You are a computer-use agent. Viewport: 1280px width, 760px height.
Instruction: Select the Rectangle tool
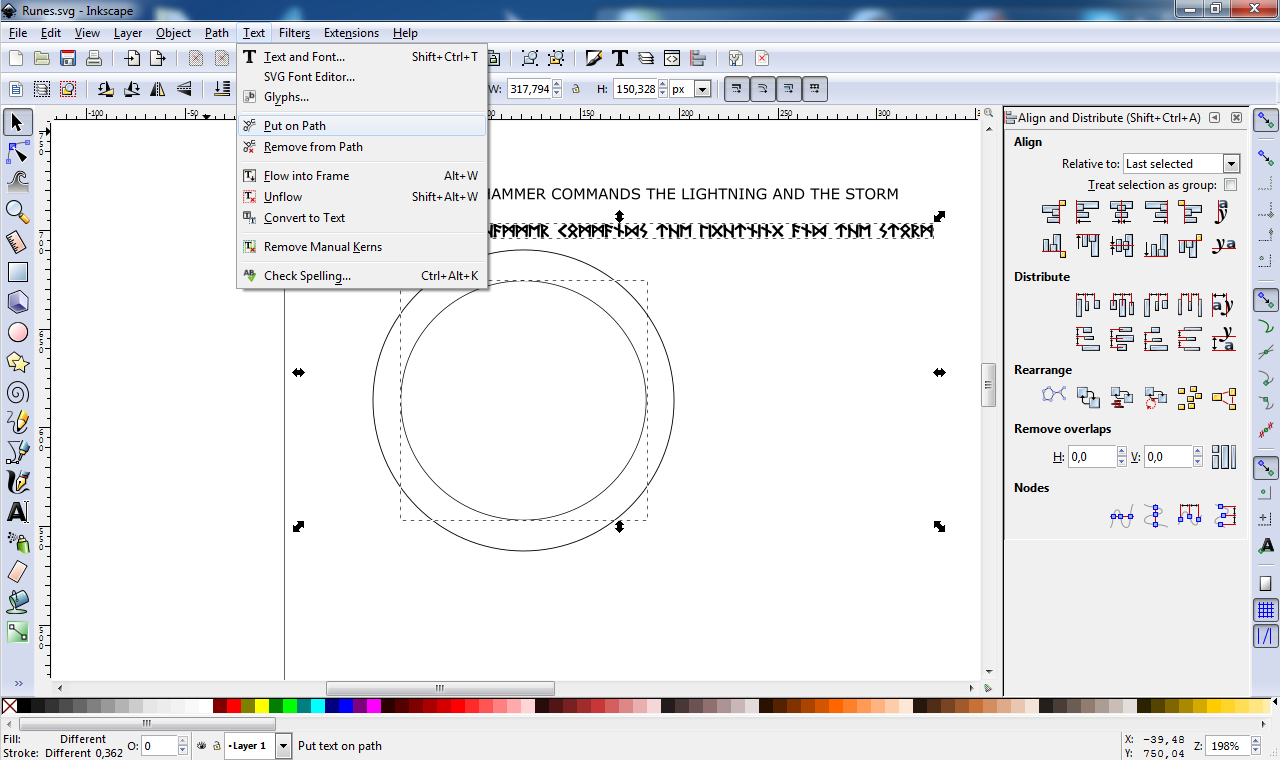(17, 272)
